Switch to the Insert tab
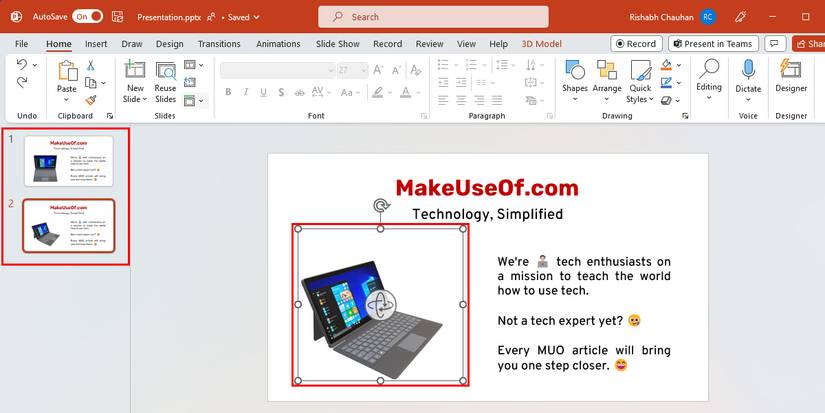Image resolution: width=825 pixels, height=413 pixels. point(96,44)
